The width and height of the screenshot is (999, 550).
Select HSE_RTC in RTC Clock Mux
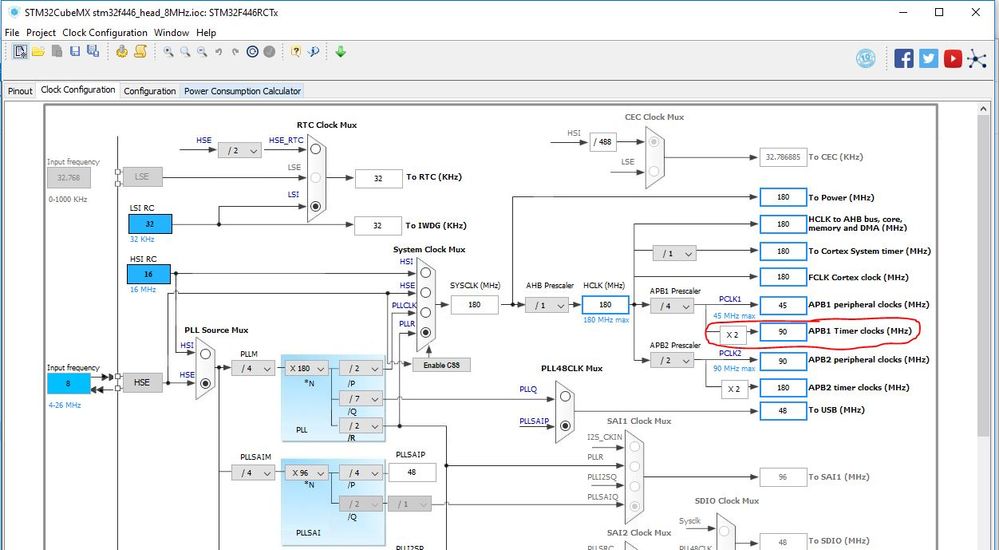315,149
